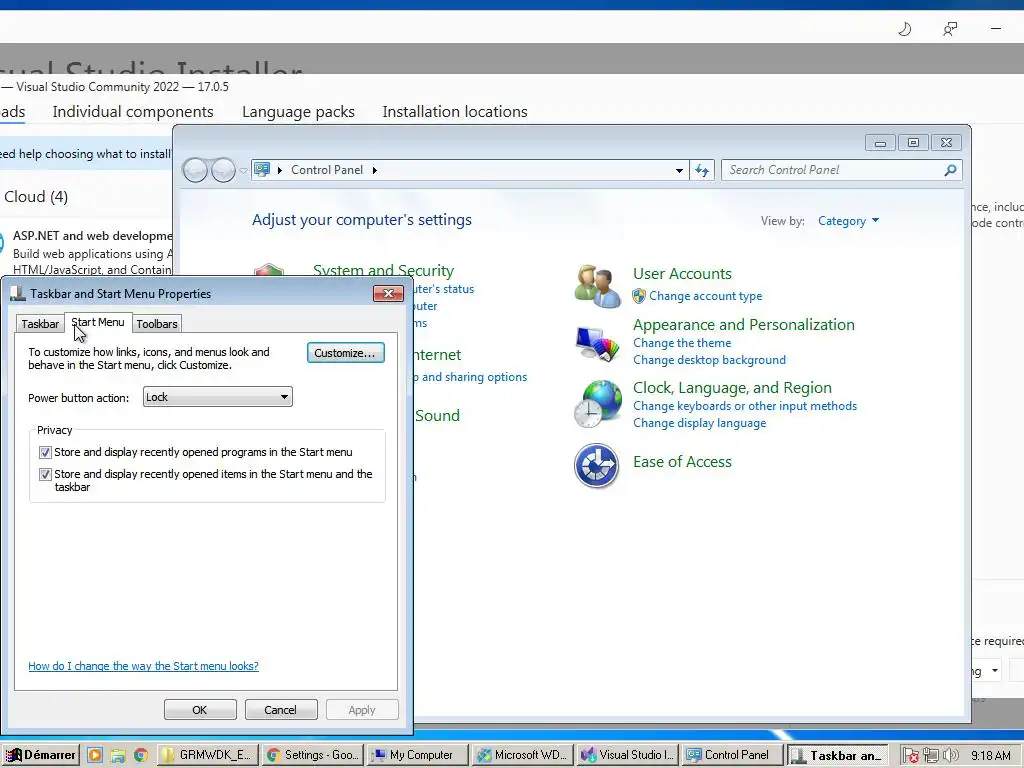Switch to the Control Panel taskbar button

(732, 755)
